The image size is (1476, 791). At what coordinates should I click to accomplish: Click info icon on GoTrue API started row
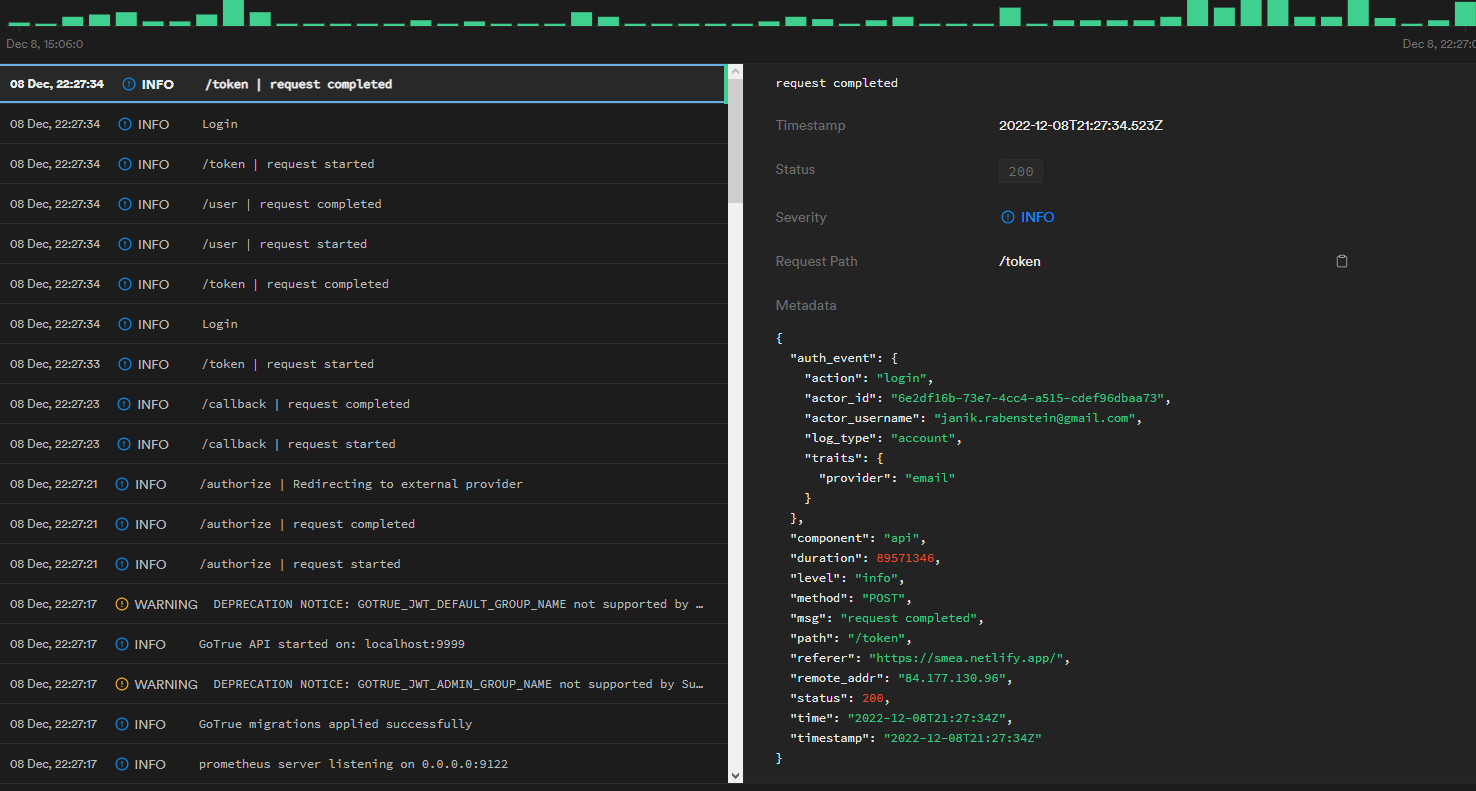pyautogui.click(x=122, y=644)
